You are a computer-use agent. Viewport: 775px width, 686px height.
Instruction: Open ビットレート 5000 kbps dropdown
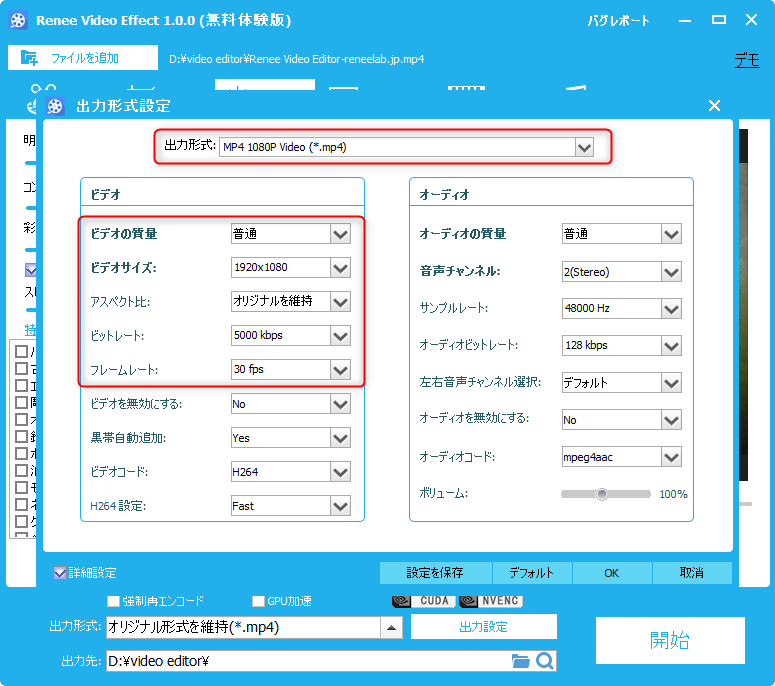coord(340,336)
